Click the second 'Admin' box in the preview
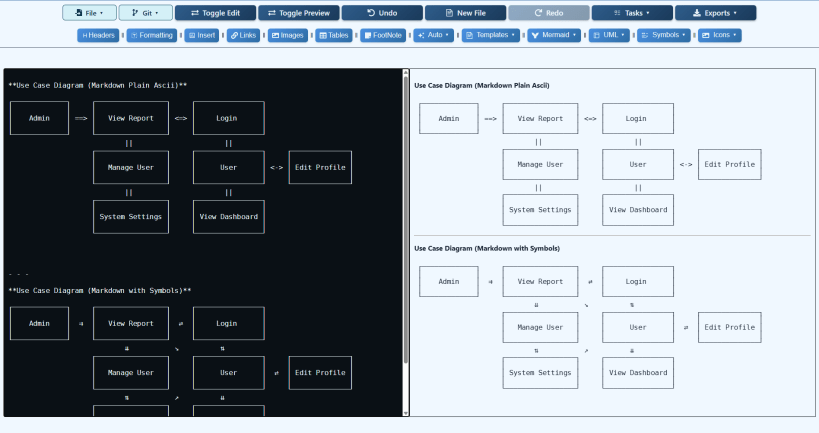The image size is (819, 433). coord(449,282)
